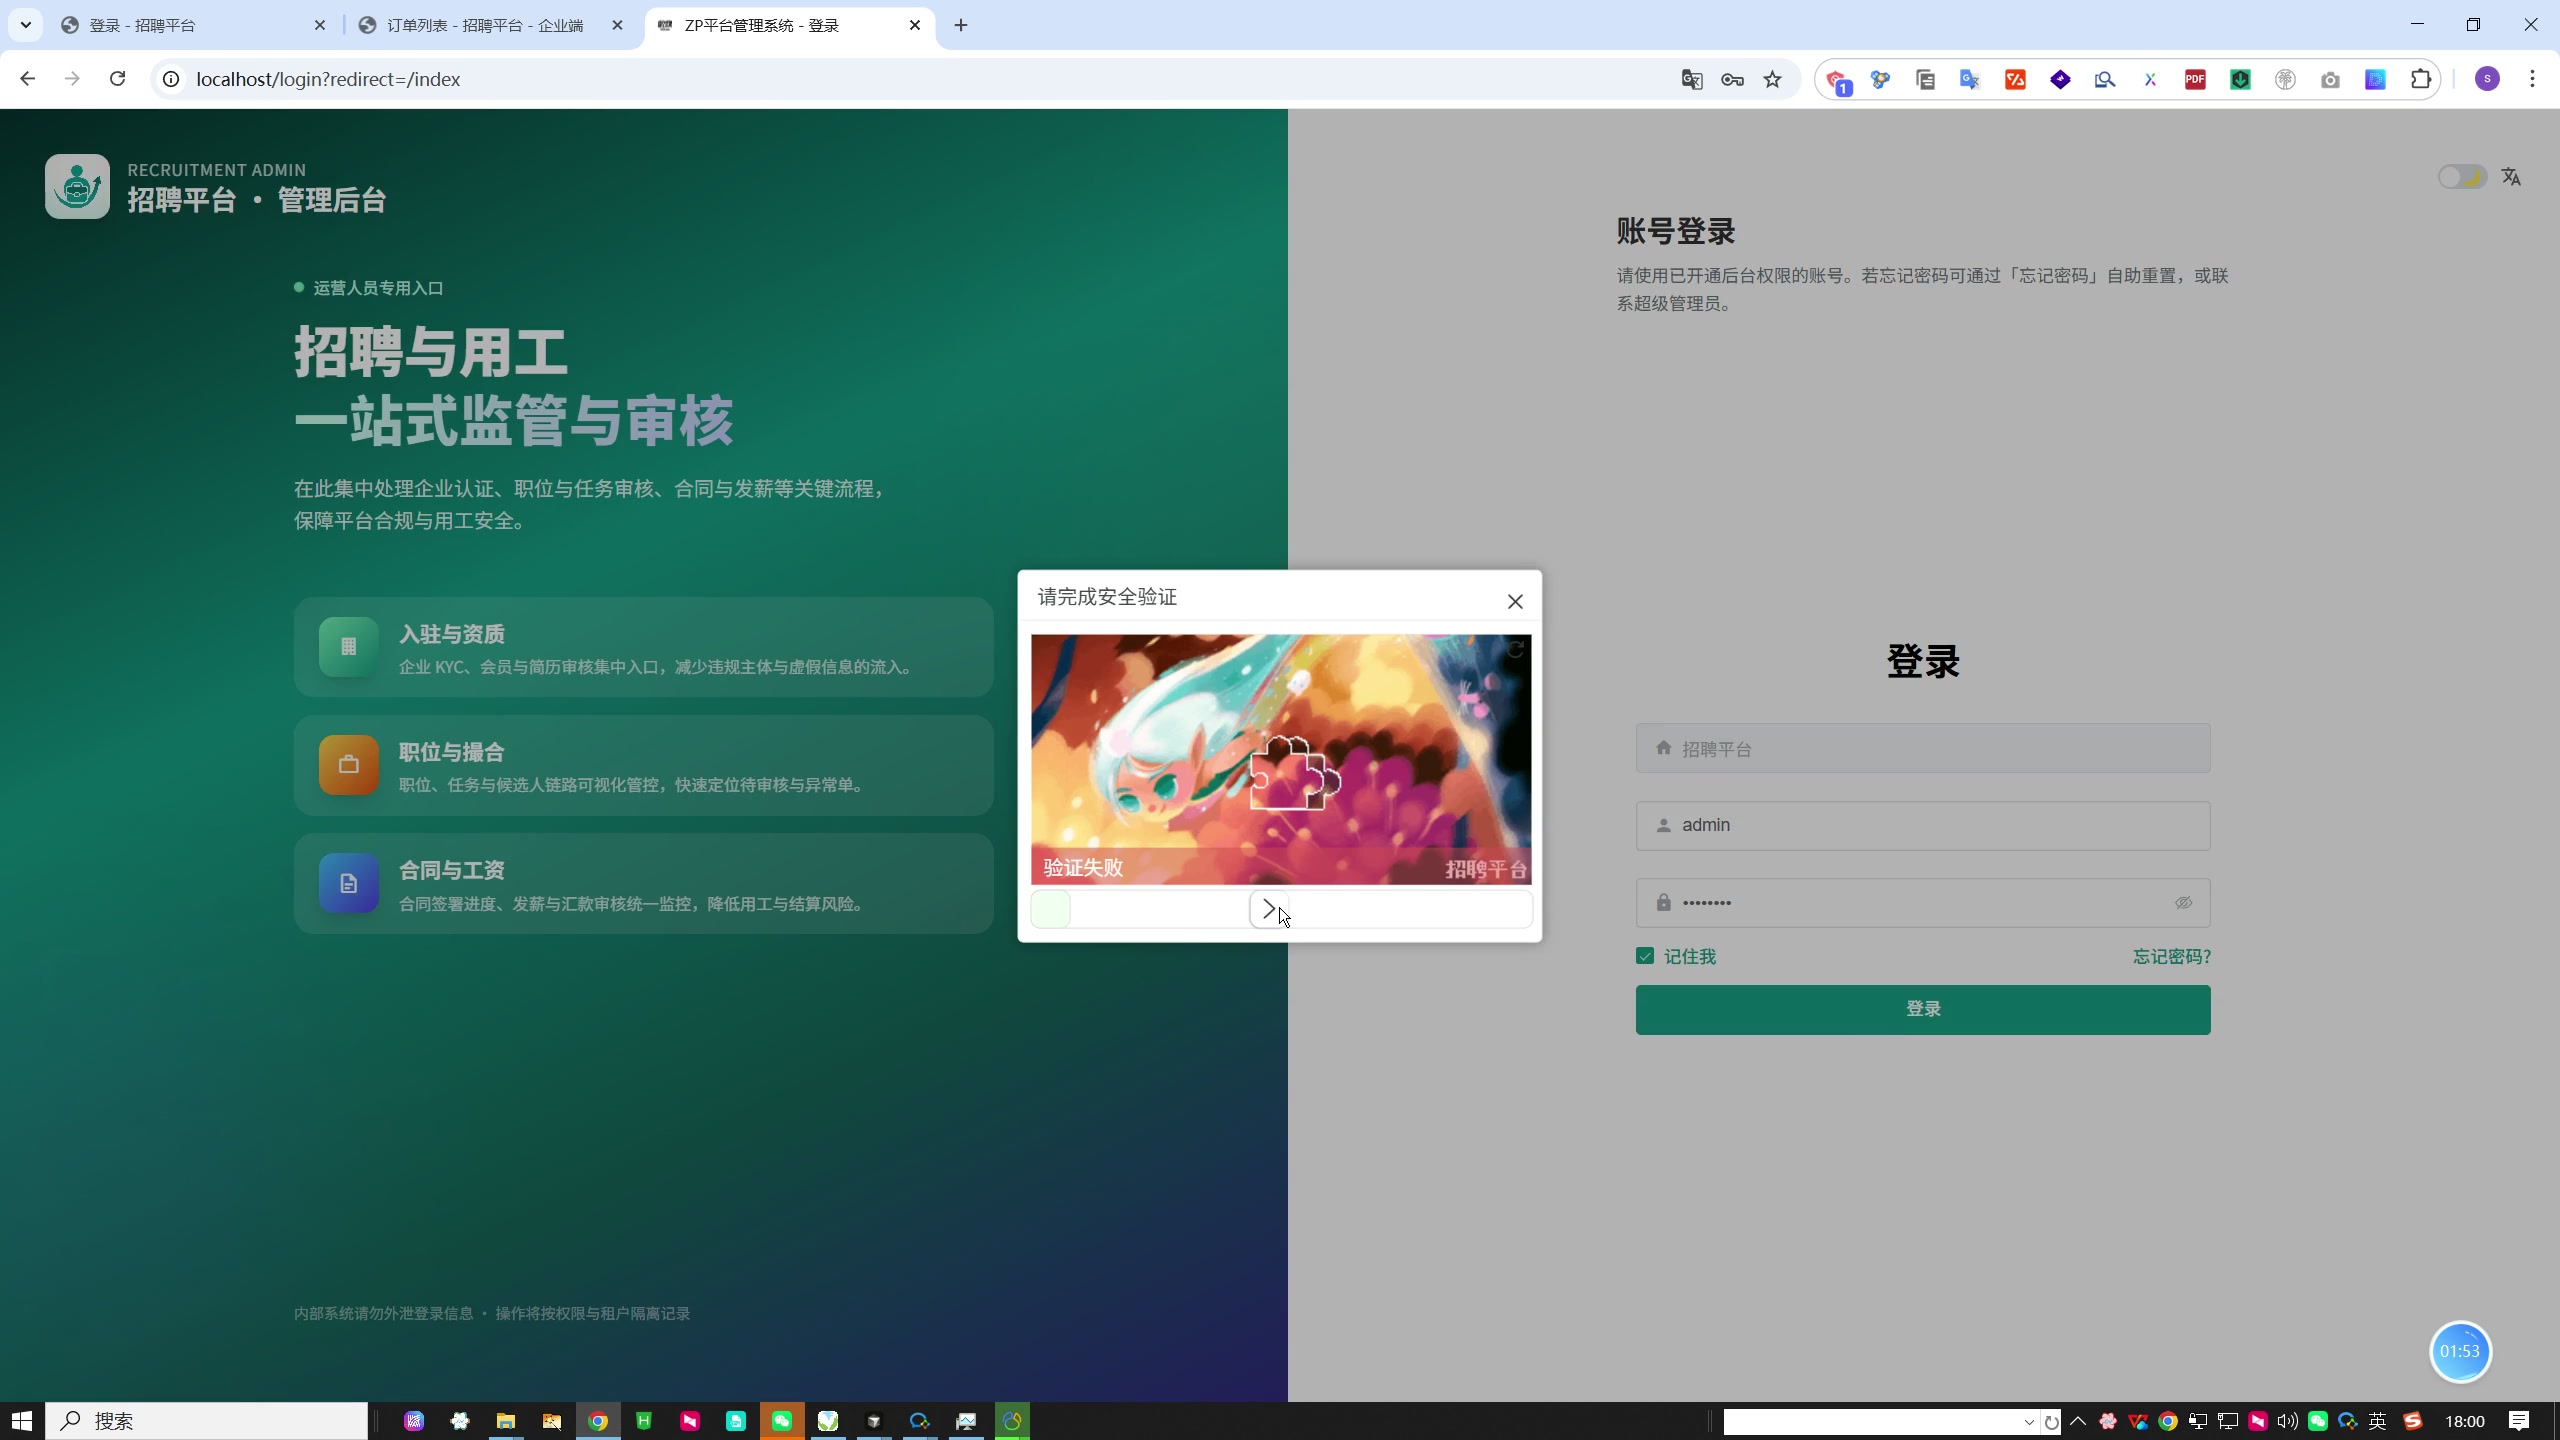Click the recruitment platform logo icon
The width and height of the screenshot is (2560, 1440).
[77, 186]
